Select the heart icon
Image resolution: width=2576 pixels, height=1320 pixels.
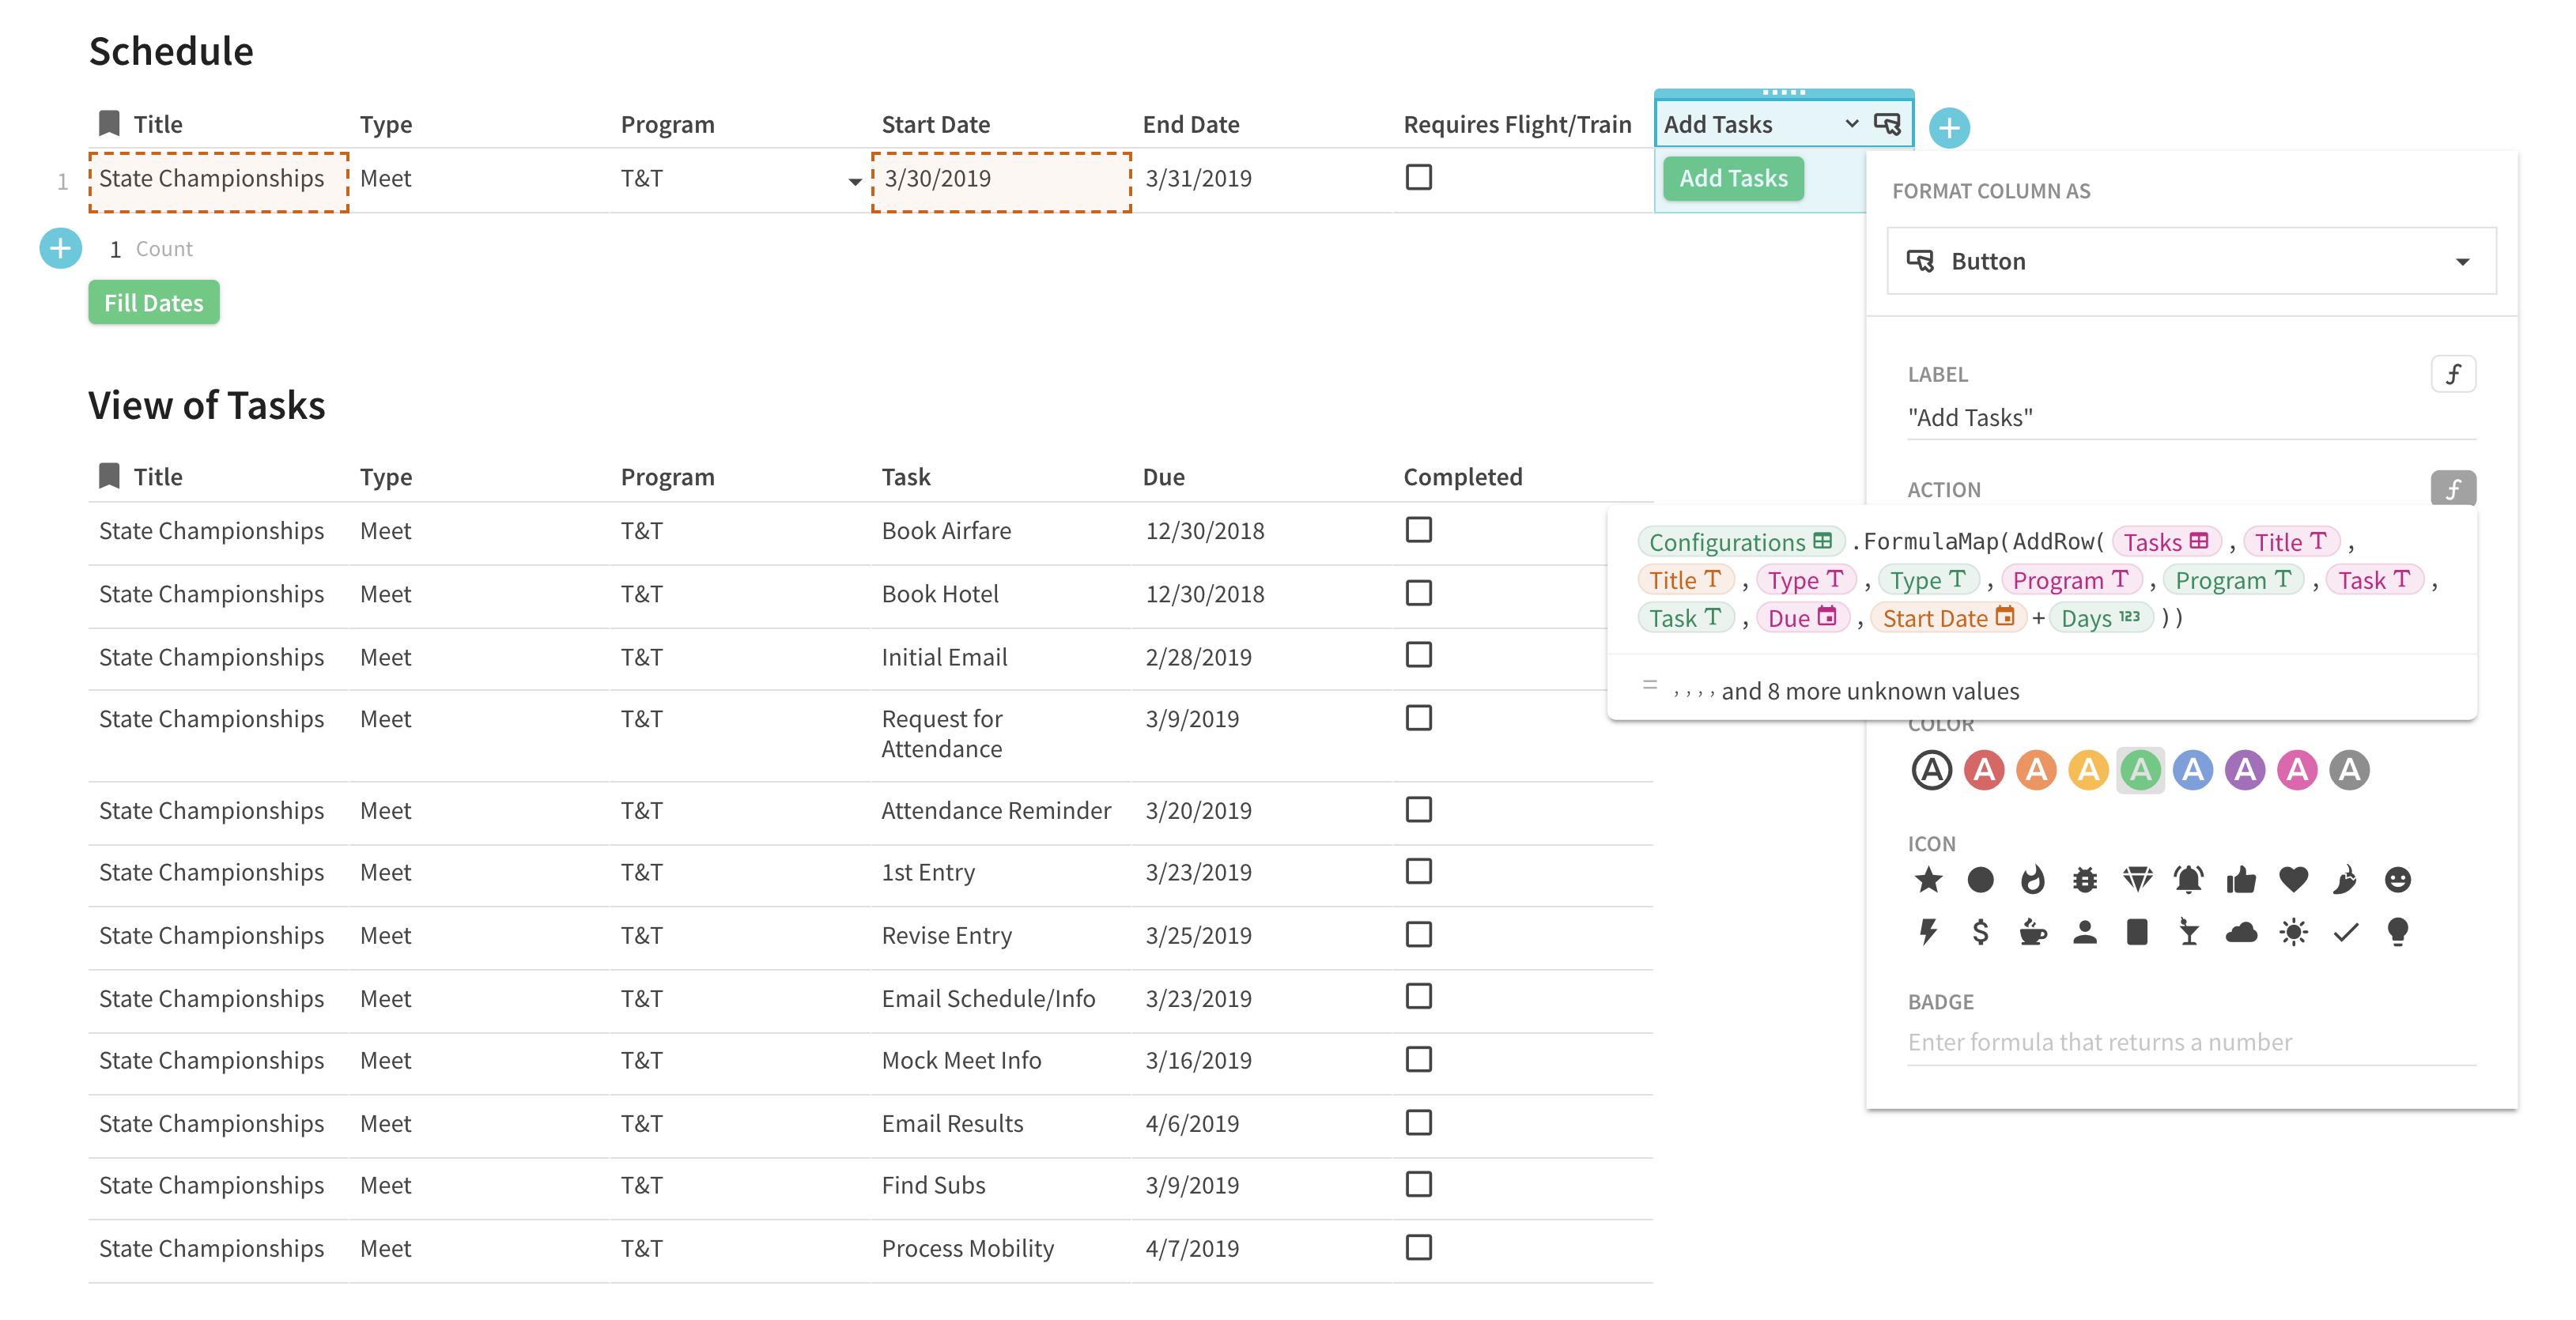click(2293, 880)
